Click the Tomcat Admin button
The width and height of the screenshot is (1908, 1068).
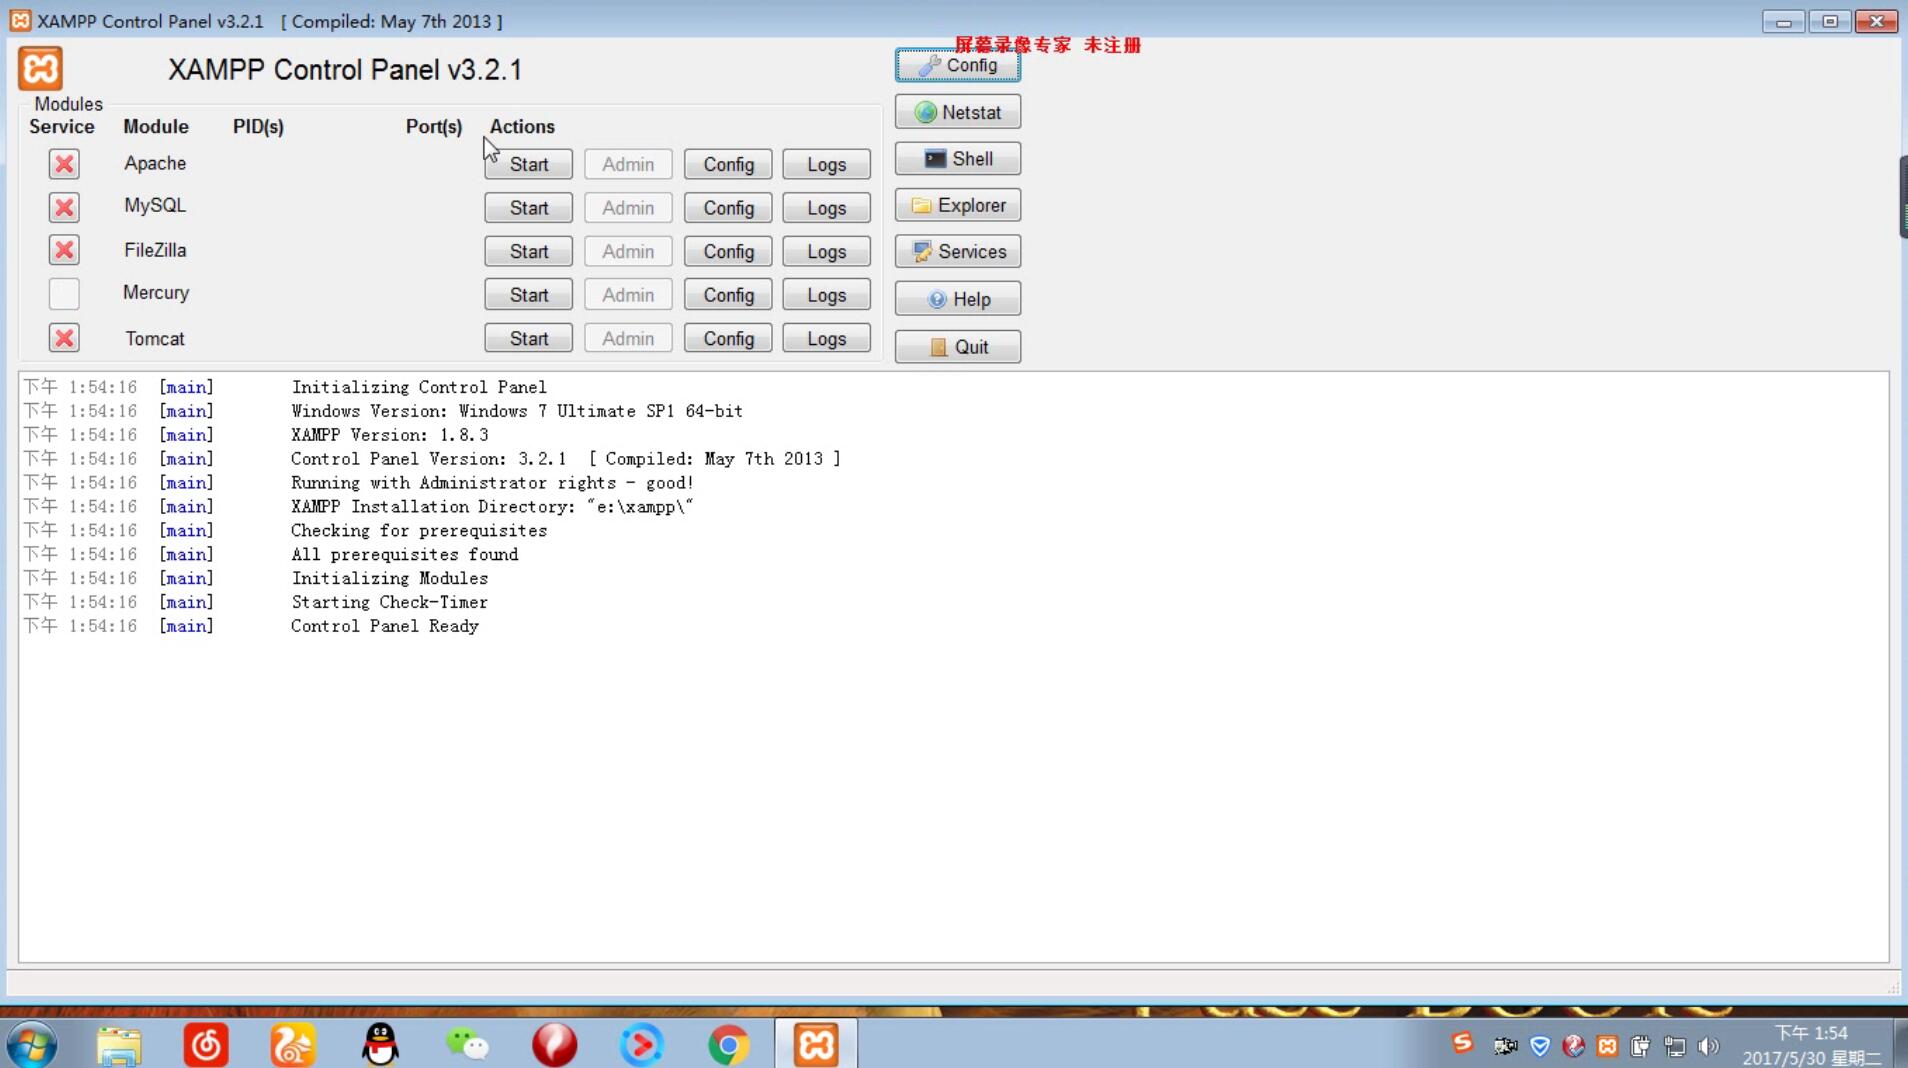[x=628, y=338]
